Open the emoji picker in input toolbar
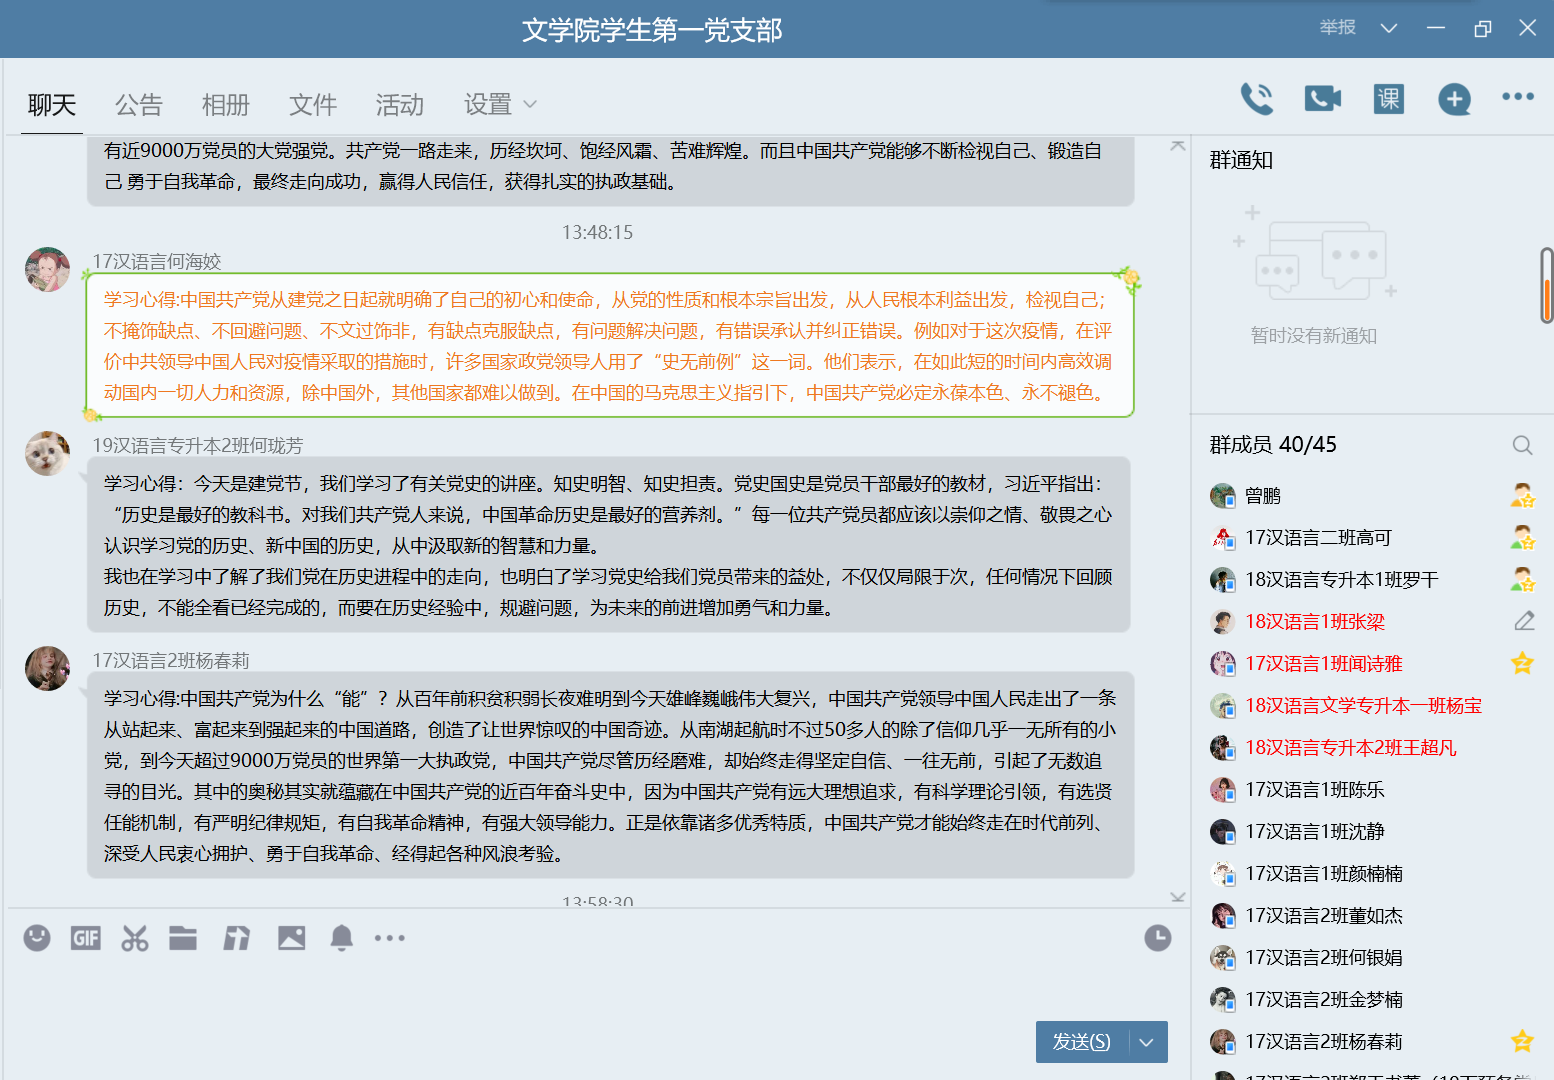The height and width of the screenshot is (1080, 1554). (x=37, y=938)
